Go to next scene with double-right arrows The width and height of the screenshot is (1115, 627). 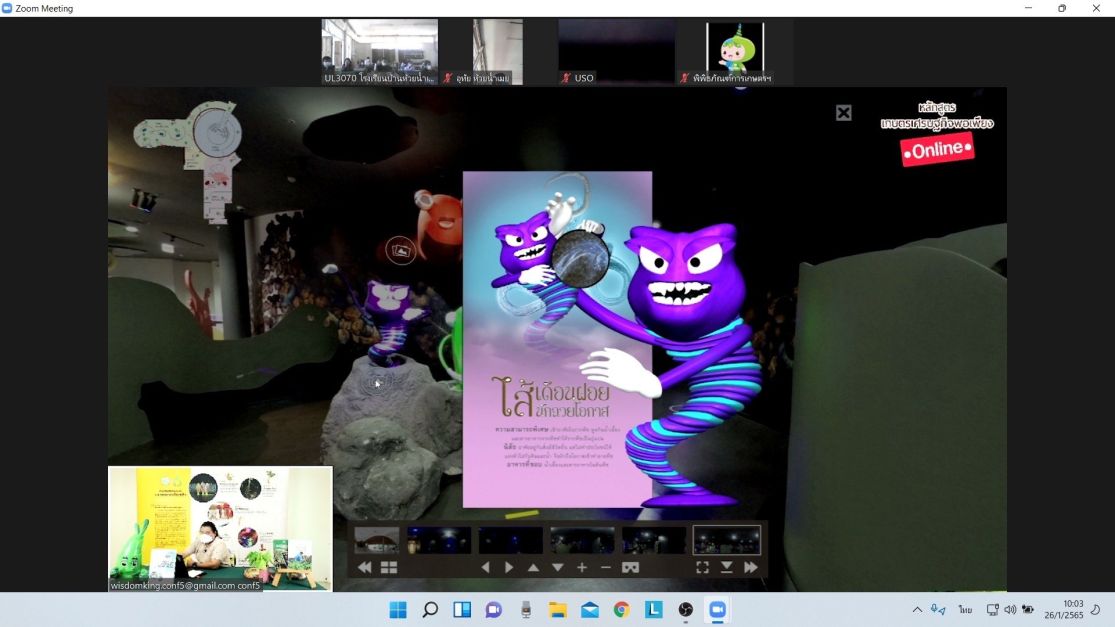751,567
